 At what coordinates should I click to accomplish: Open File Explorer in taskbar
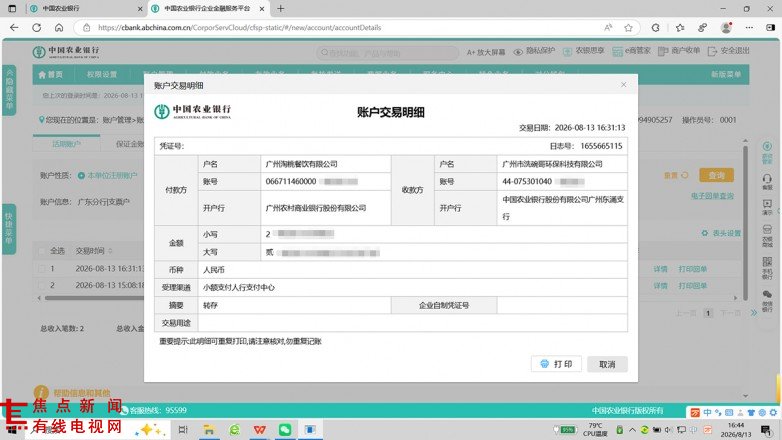(x=208, y=430)
